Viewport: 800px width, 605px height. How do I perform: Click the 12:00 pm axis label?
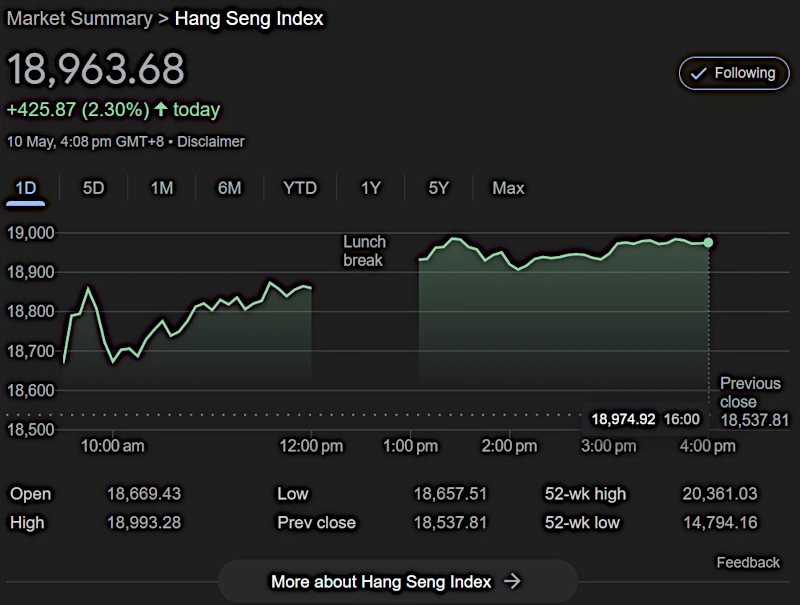coord(311,446)
